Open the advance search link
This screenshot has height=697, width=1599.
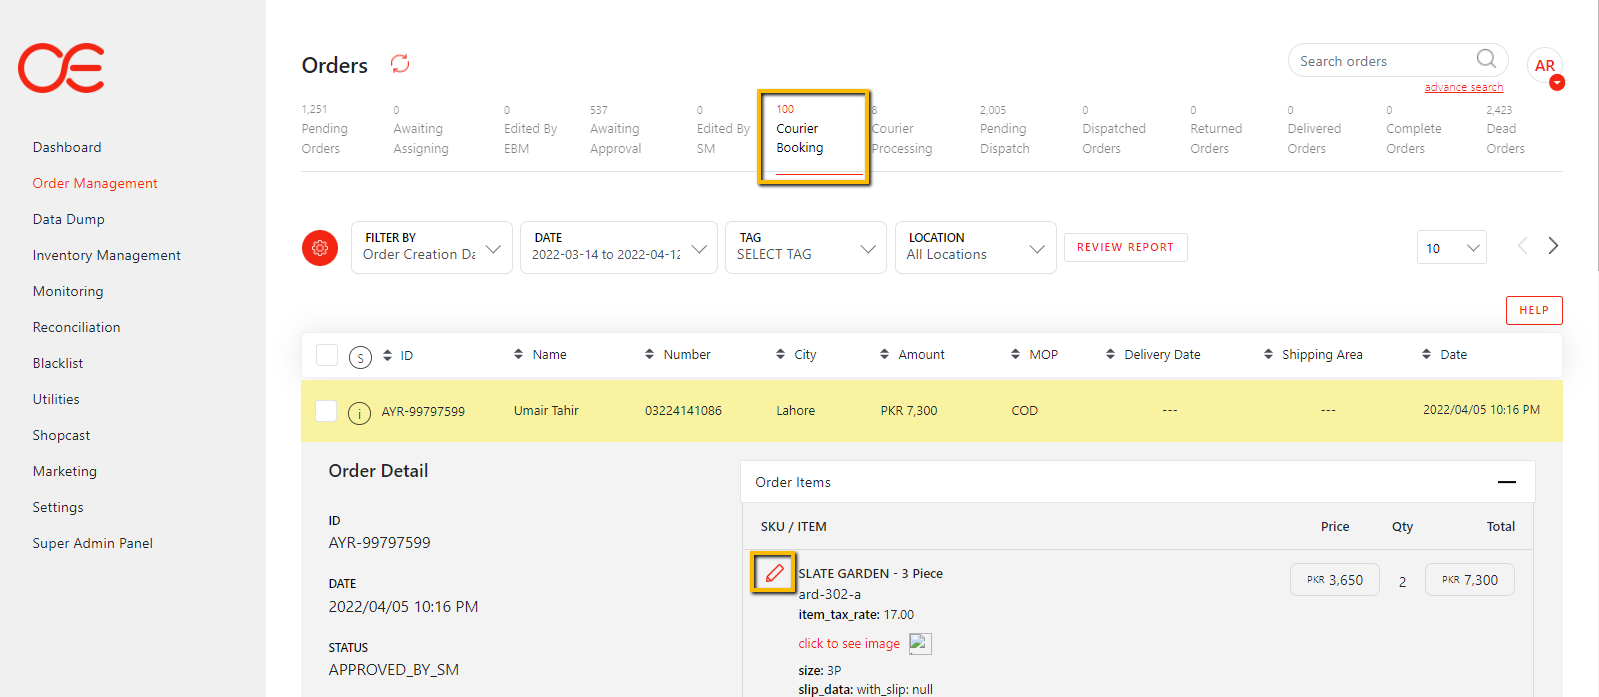pos(1463,88)
